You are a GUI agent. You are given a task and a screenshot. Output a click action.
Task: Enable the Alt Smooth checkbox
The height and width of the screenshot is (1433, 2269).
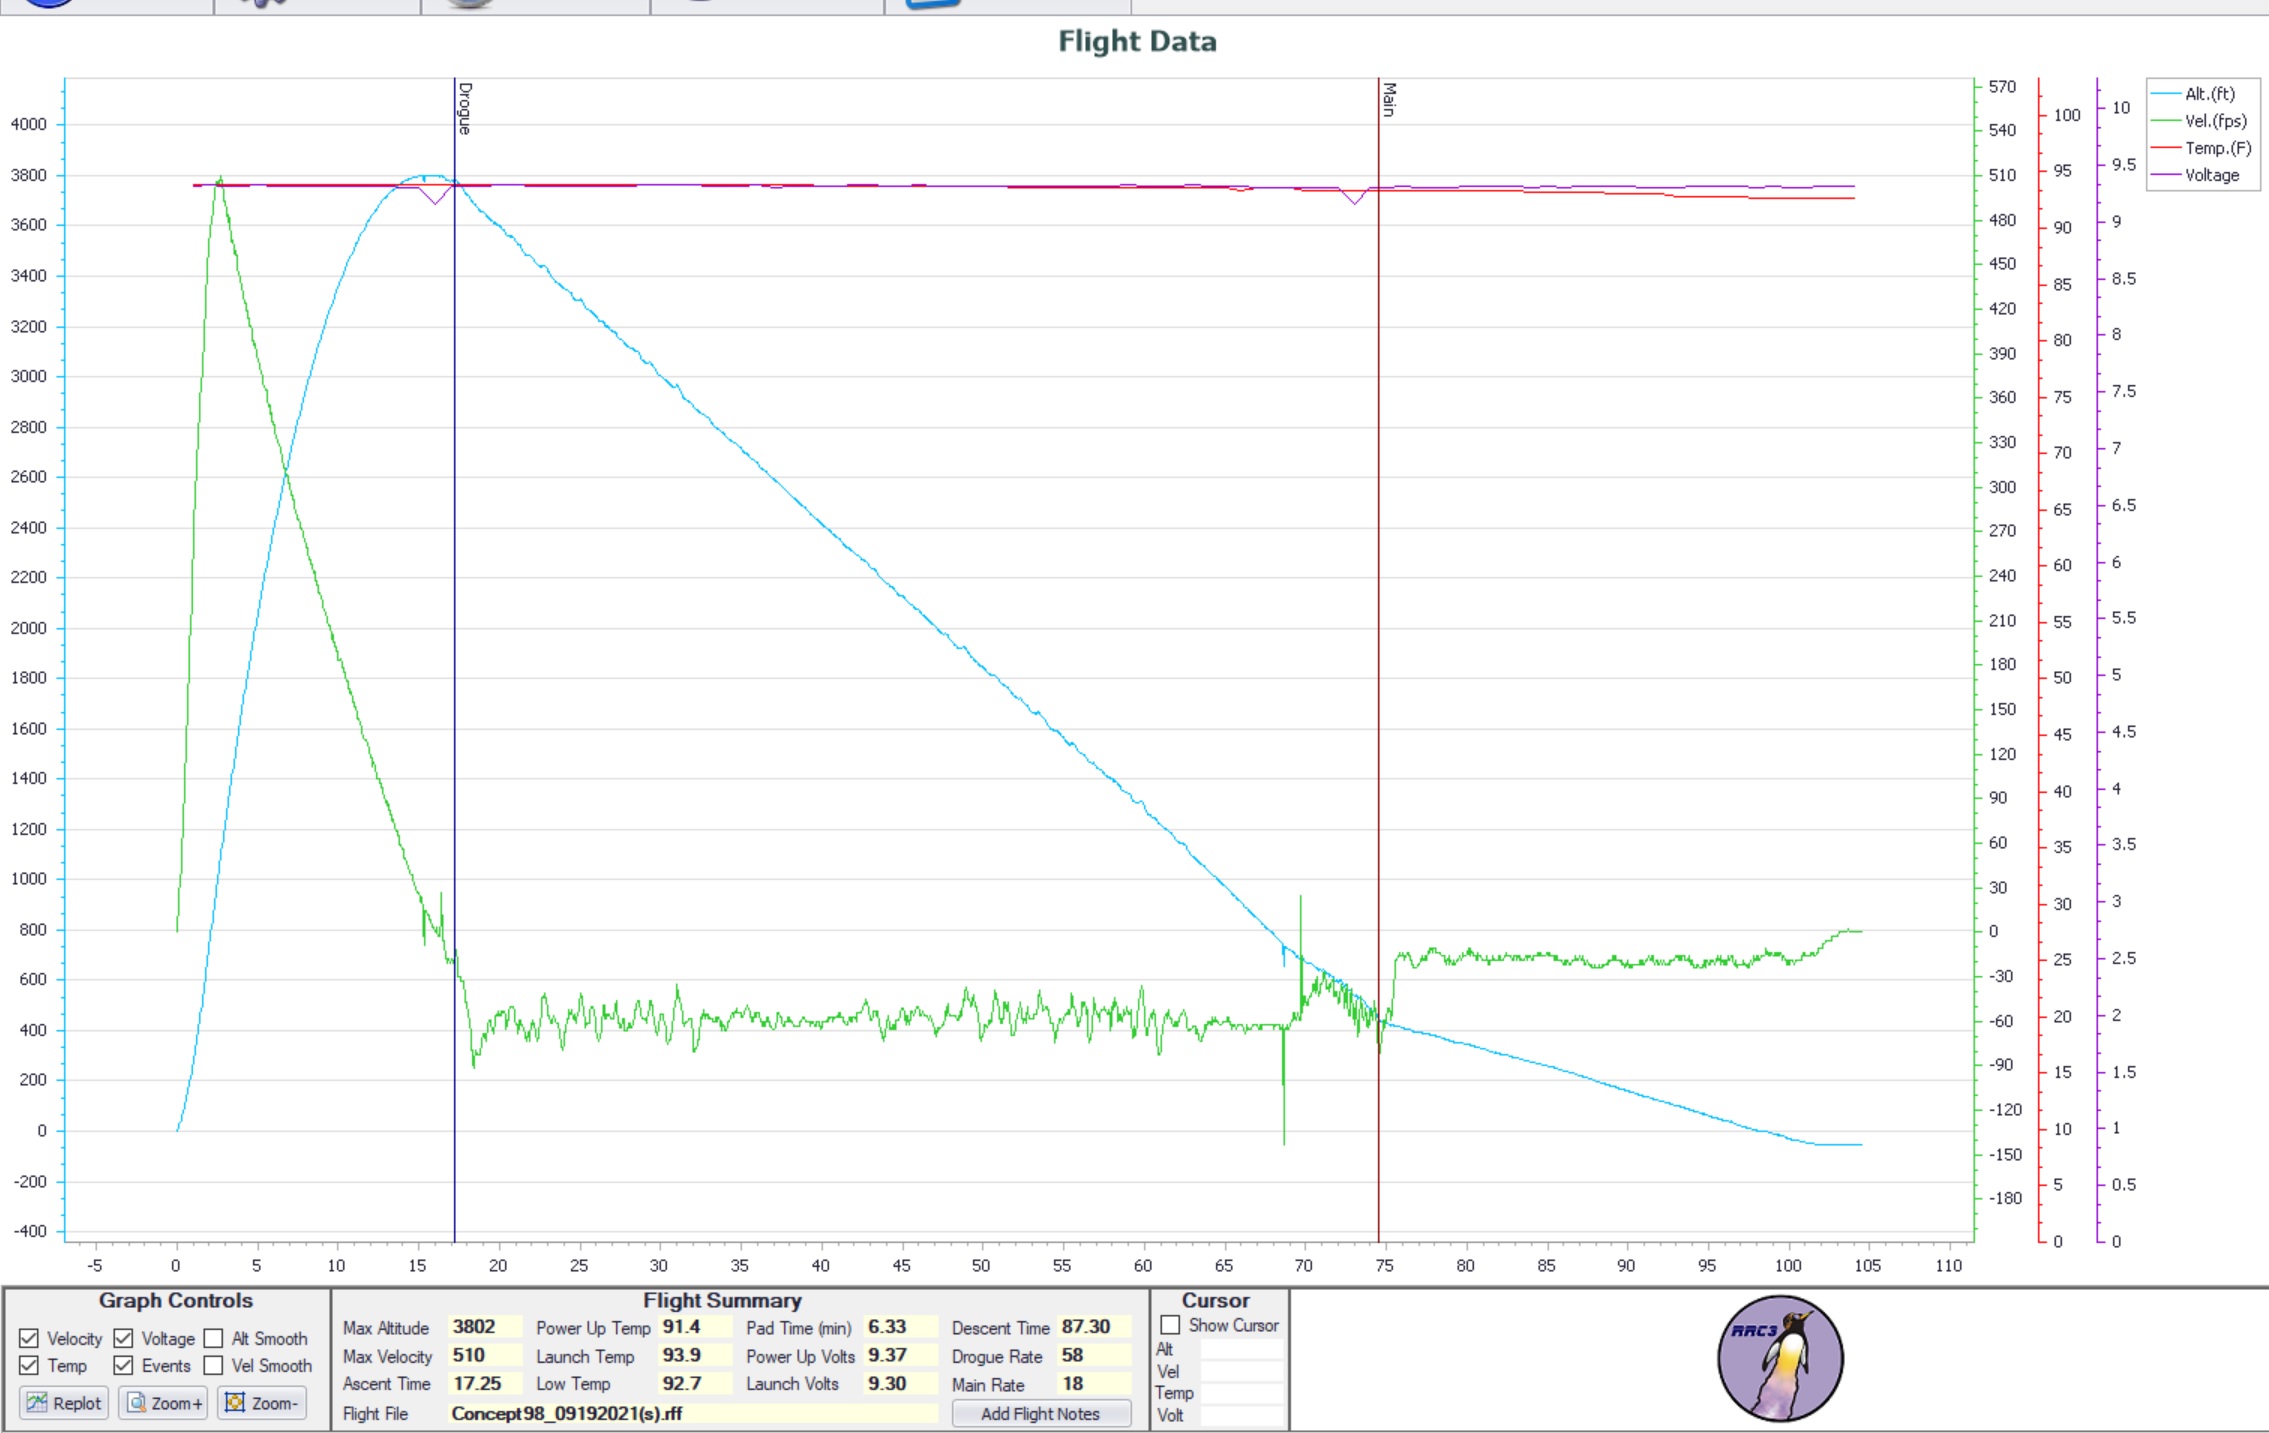[x=214, y=1338]
